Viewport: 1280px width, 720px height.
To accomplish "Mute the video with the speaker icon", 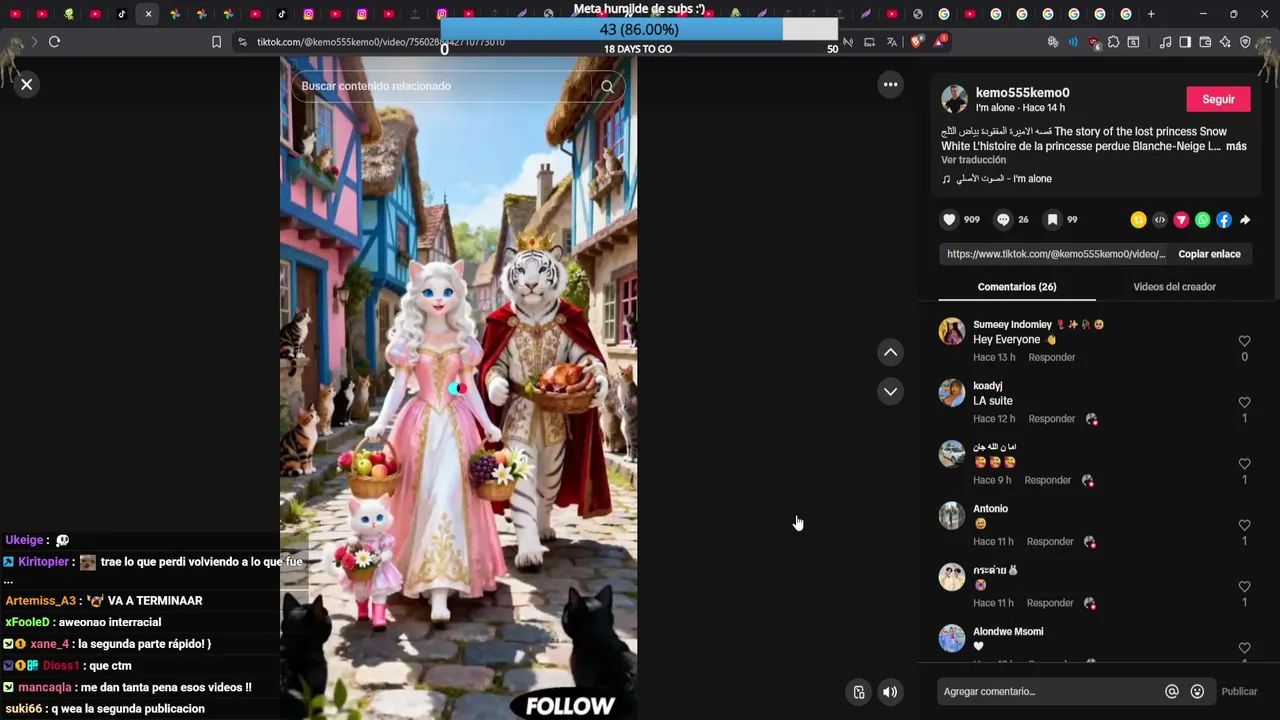I will (890, 692).
